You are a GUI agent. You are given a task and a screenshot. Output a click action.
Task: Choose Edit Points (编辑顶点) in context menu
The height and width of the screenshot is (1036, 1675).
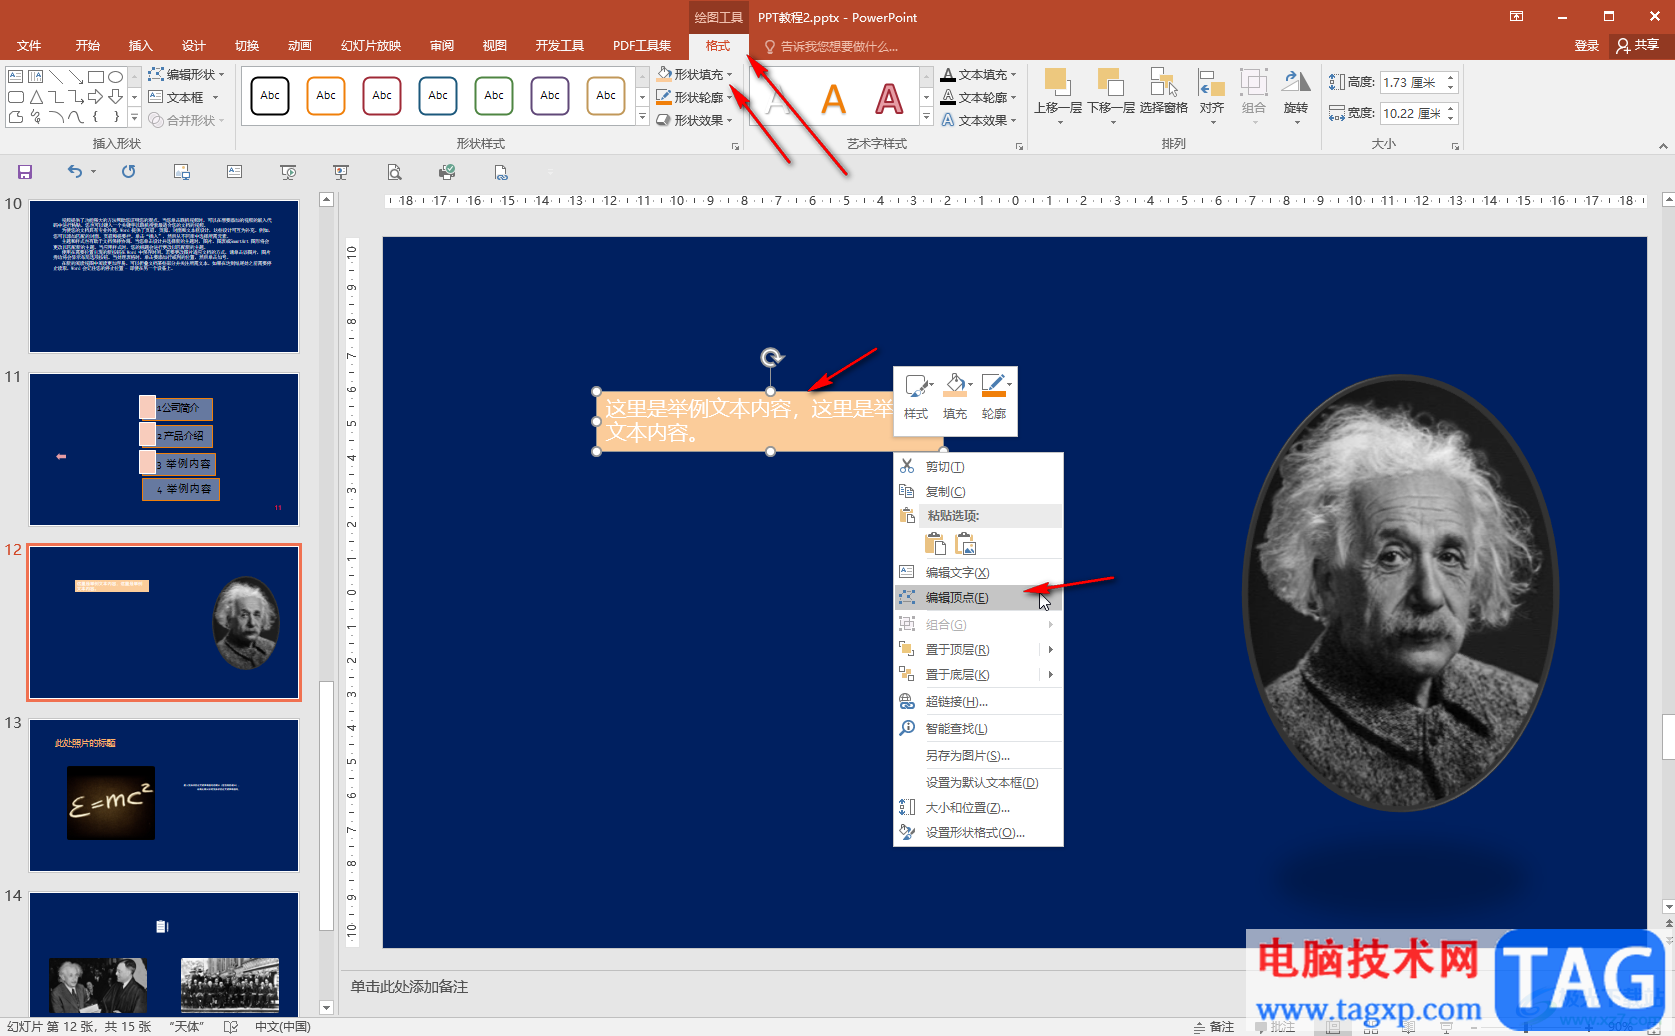(x=978, y=598)
